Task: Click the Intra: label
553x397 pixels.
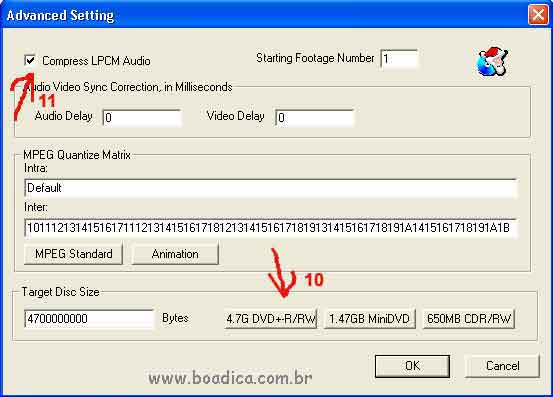Action: pos(36,168)
